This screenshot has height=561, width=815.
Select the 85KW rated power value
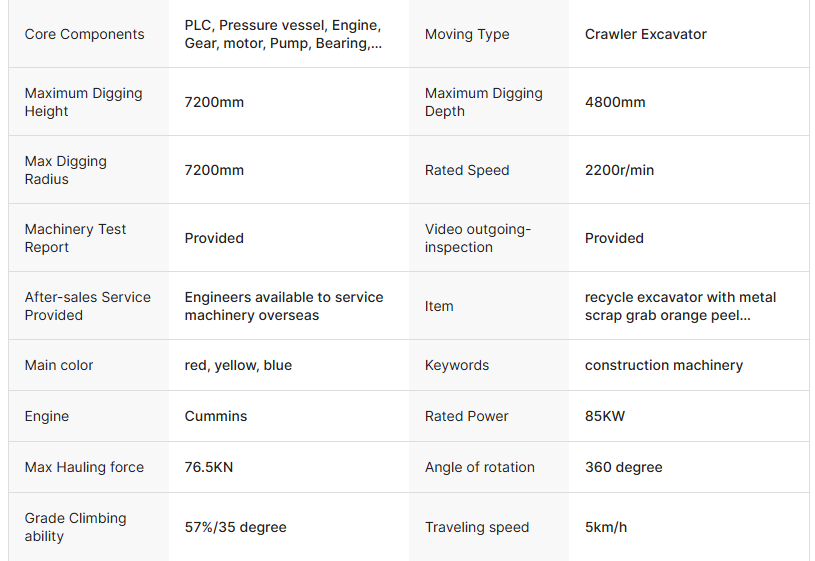[604, 416]
